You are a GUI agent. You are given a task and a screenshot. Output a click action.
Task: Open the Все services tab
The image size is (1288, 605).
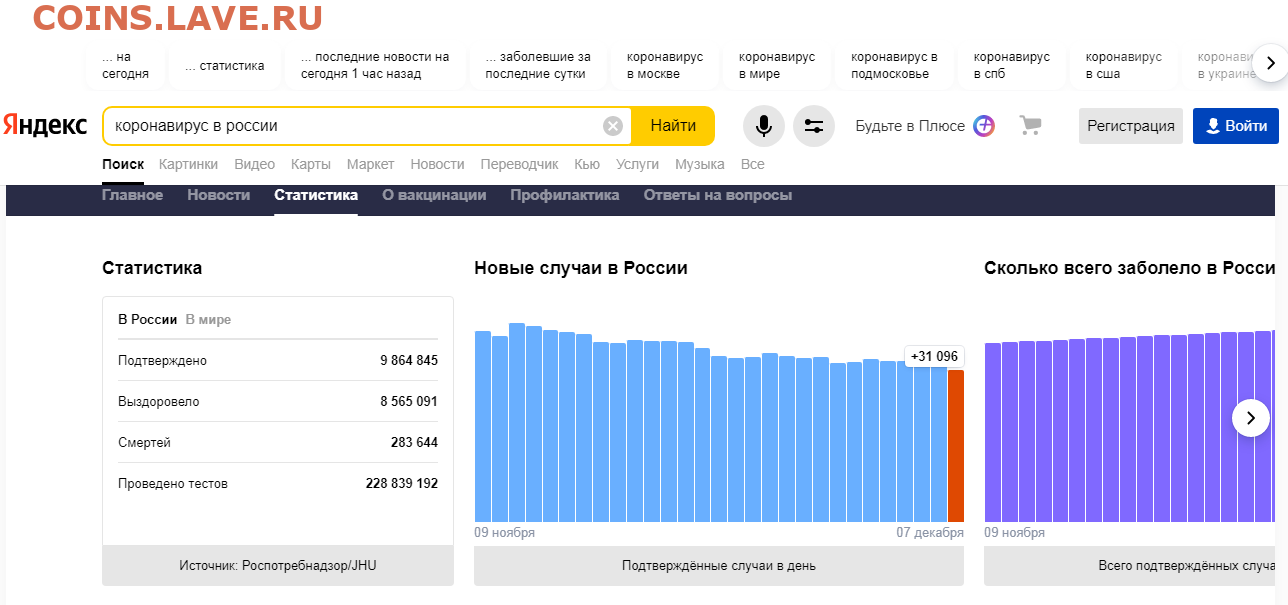click(753, 164)
